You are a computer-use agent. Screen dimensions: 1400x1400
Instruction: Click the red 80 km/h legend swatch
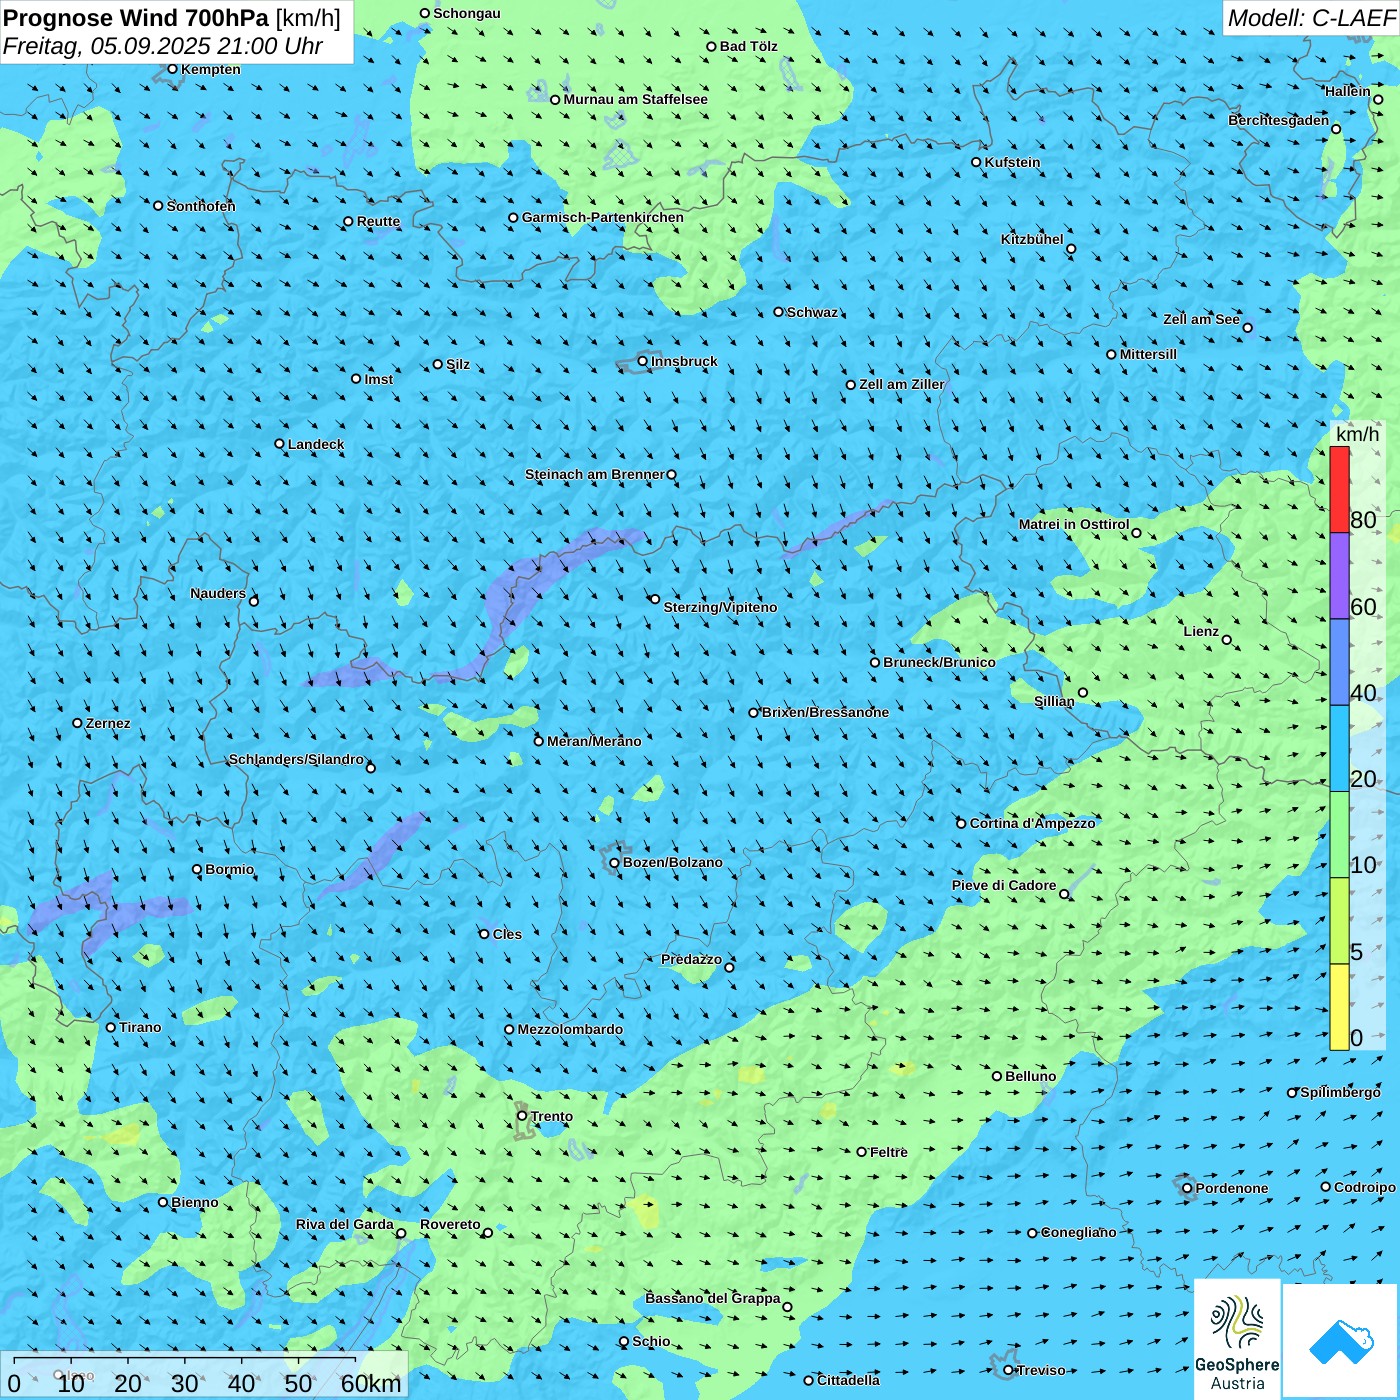coord(1339,489)
